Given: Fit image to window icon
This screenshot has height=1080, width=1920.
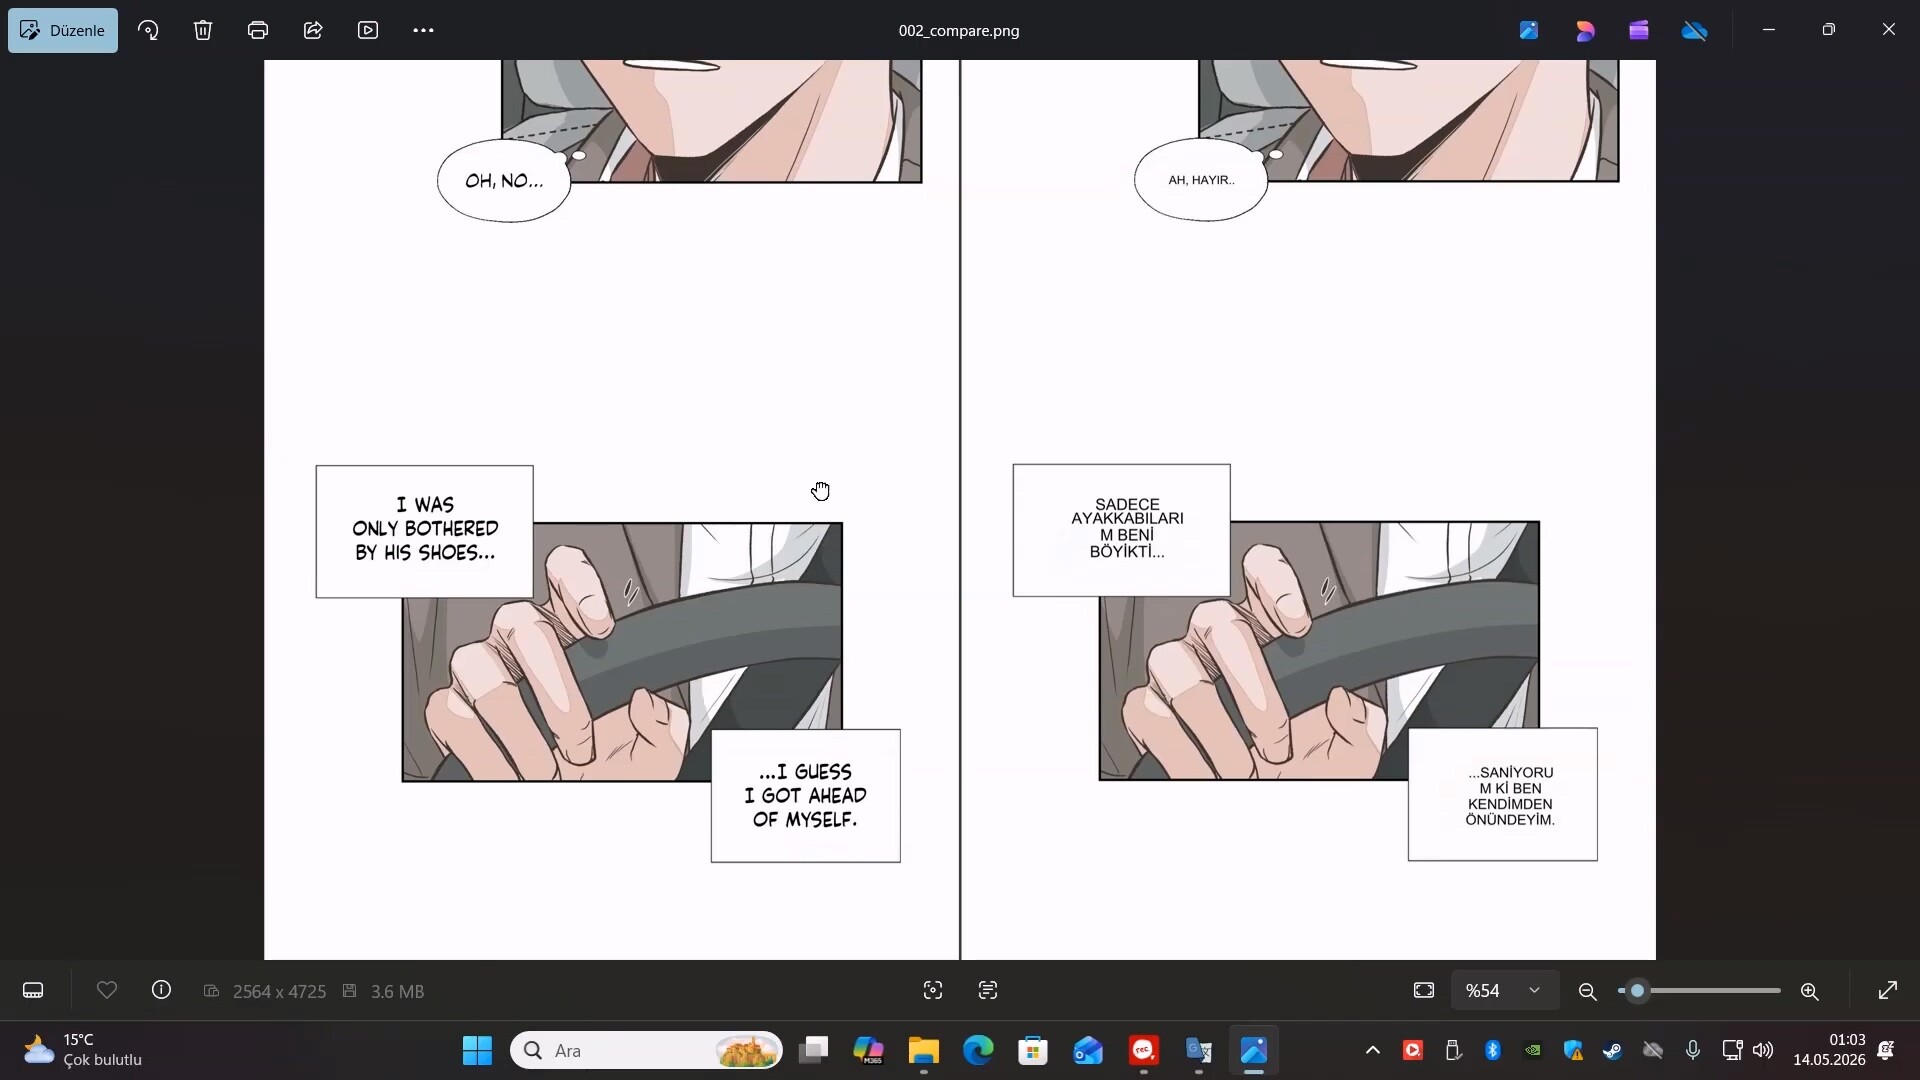Looking at the screenshot, I should 1424,990.
